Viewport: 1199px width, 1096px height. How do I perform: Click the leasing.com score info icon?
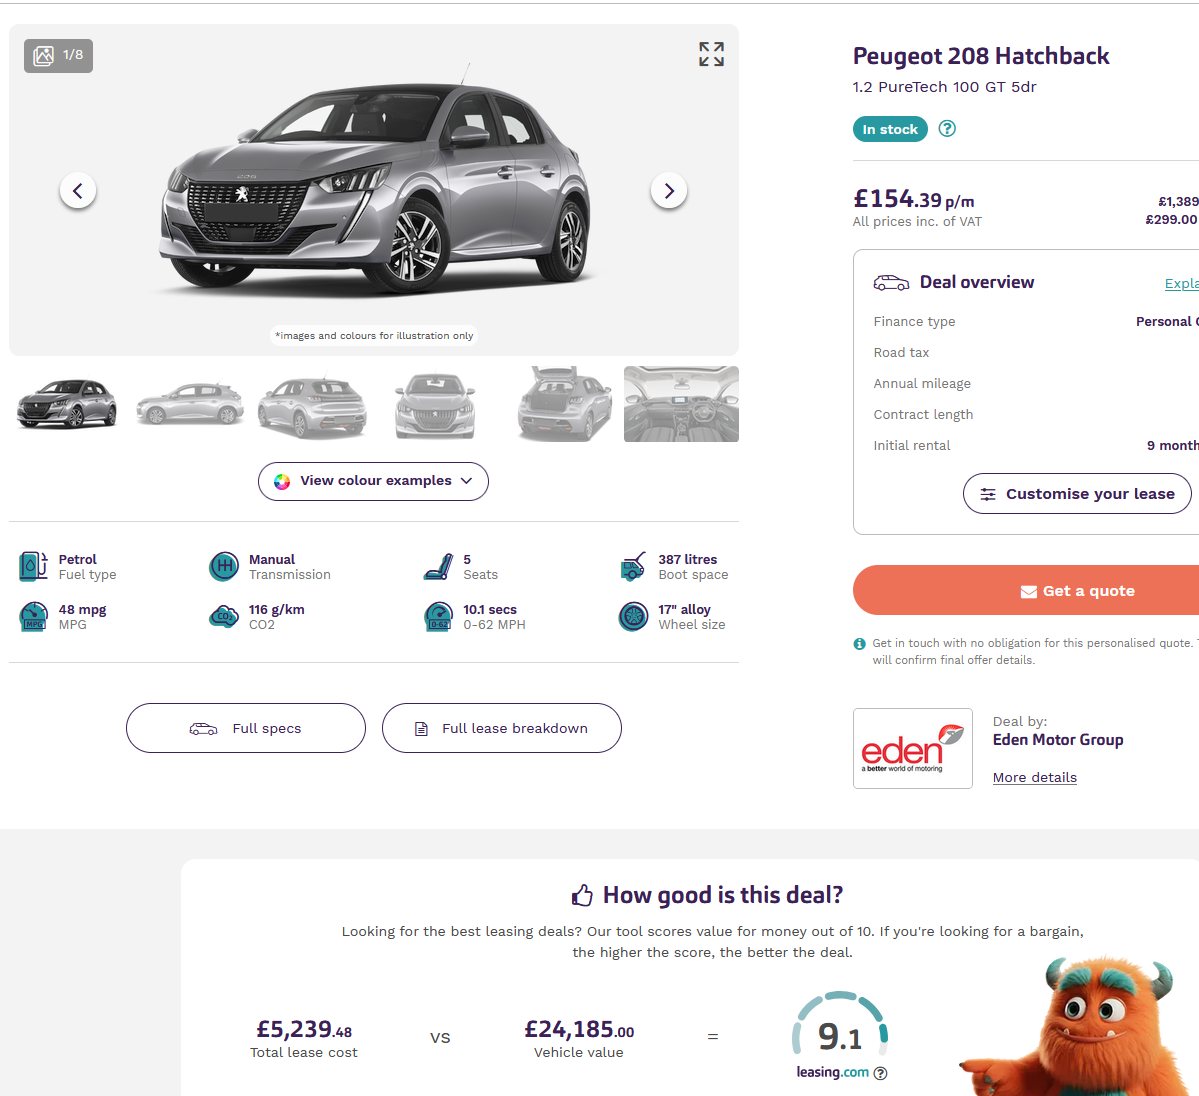pyautogui.click(x=880, y=1073)
